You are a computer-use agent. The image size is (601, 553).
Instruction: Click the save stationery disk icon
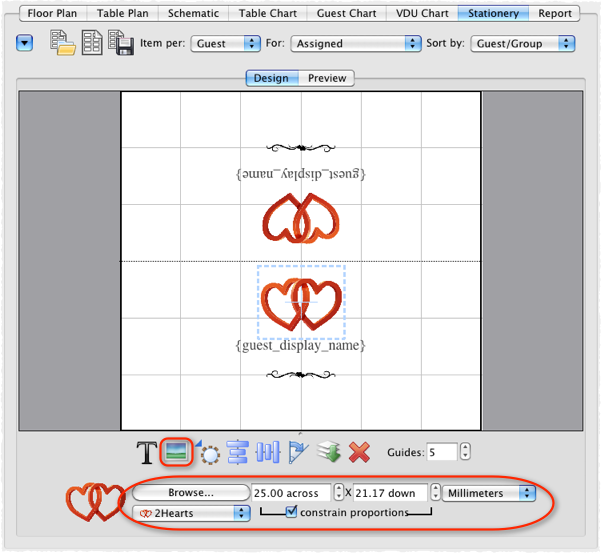120,45
